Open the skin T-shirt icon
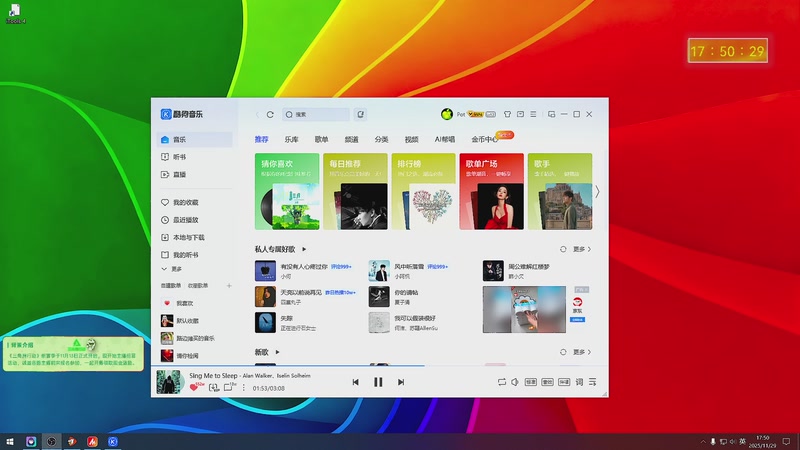This screenshot has width=800, height=450. pos(507,114)
